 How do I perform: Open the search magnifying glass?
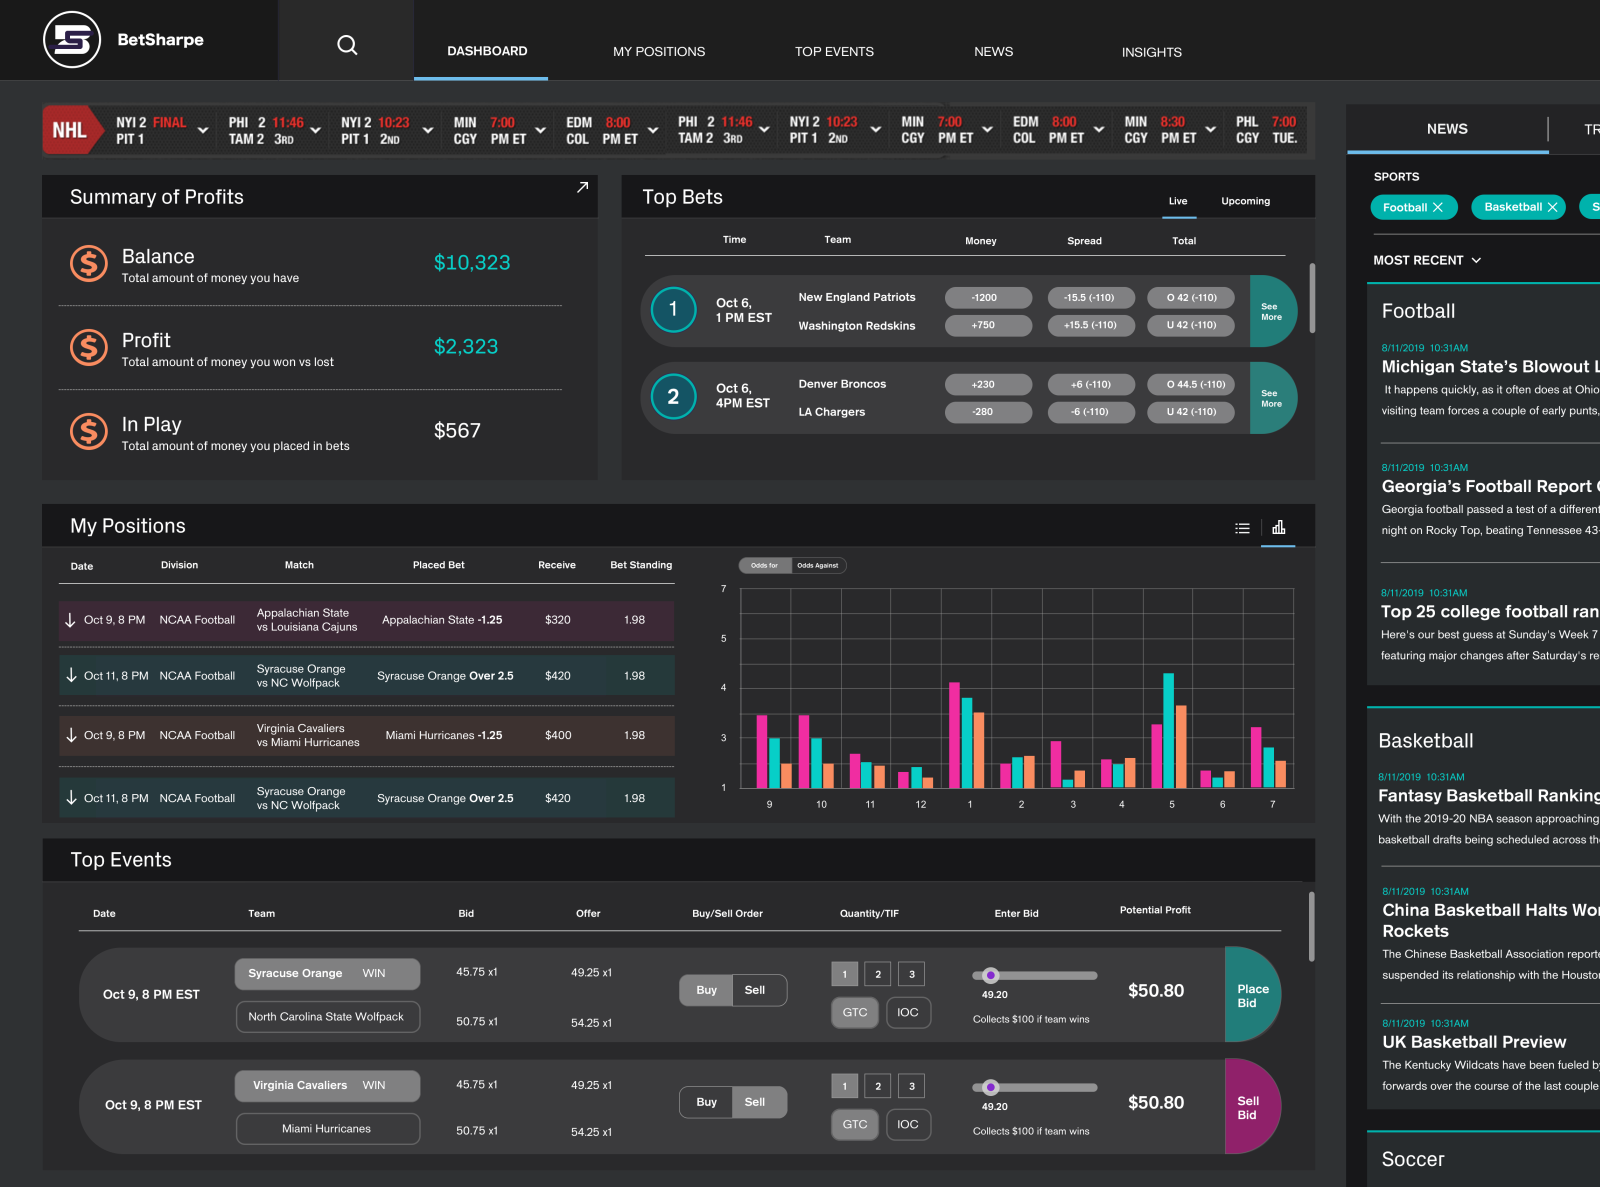pyautogui.click(x=346, y=44)
